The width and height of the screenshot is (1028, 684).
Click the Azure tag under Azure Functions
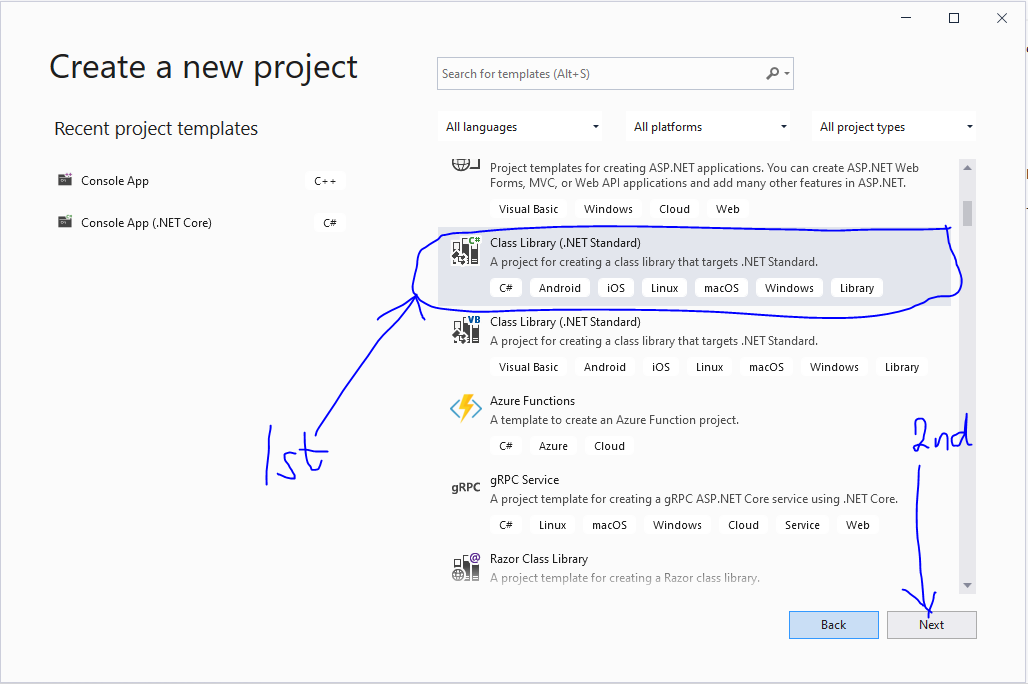[x=553, y=446]
